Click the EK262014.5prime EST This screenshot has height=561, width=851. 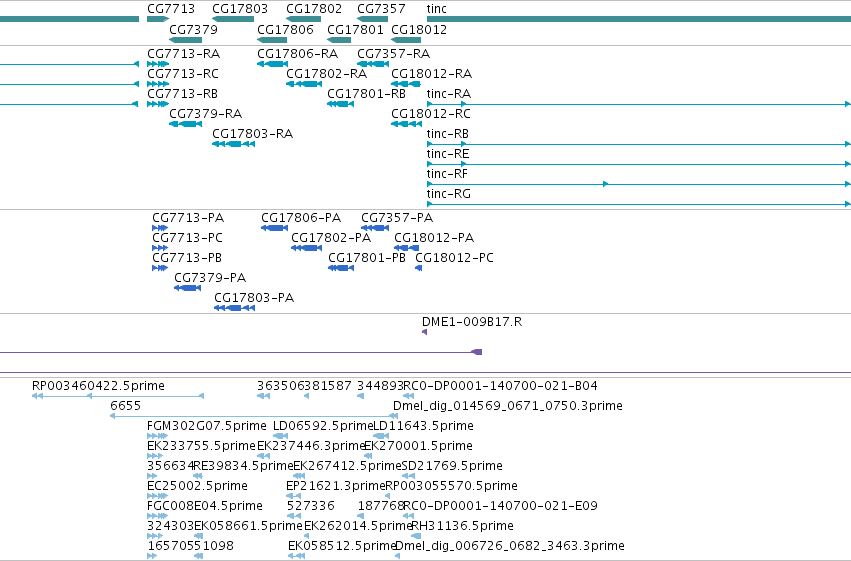(358, 526)
